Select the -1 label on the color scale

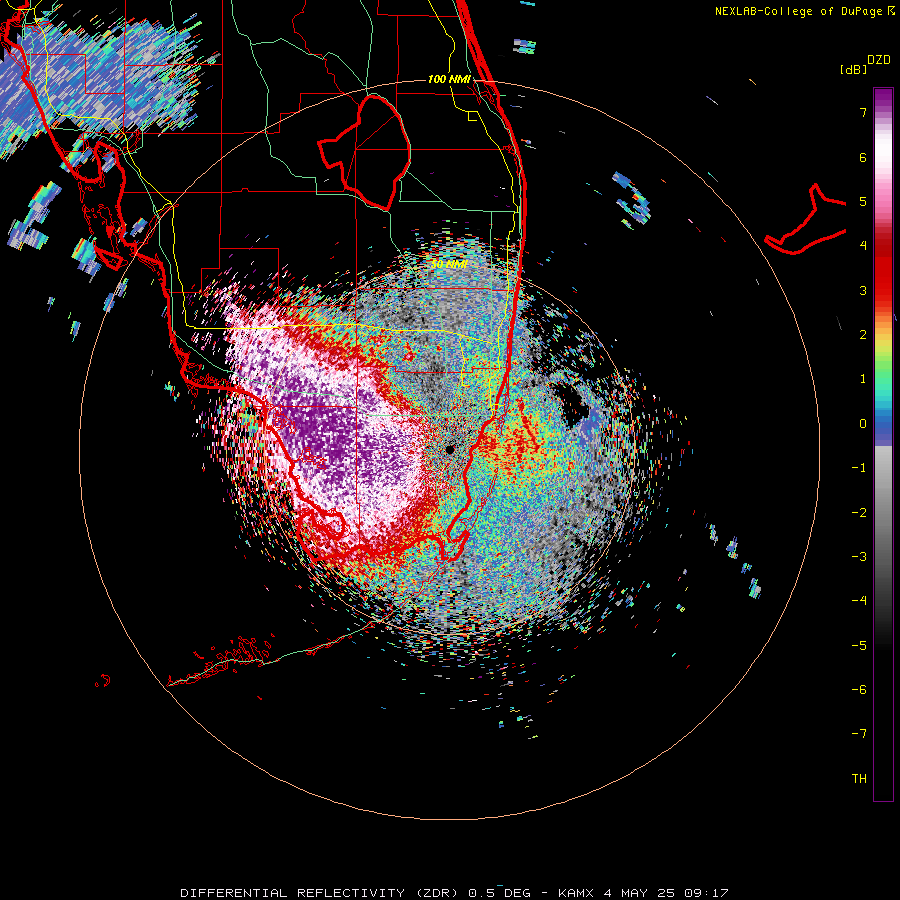(x=859, y=468)
